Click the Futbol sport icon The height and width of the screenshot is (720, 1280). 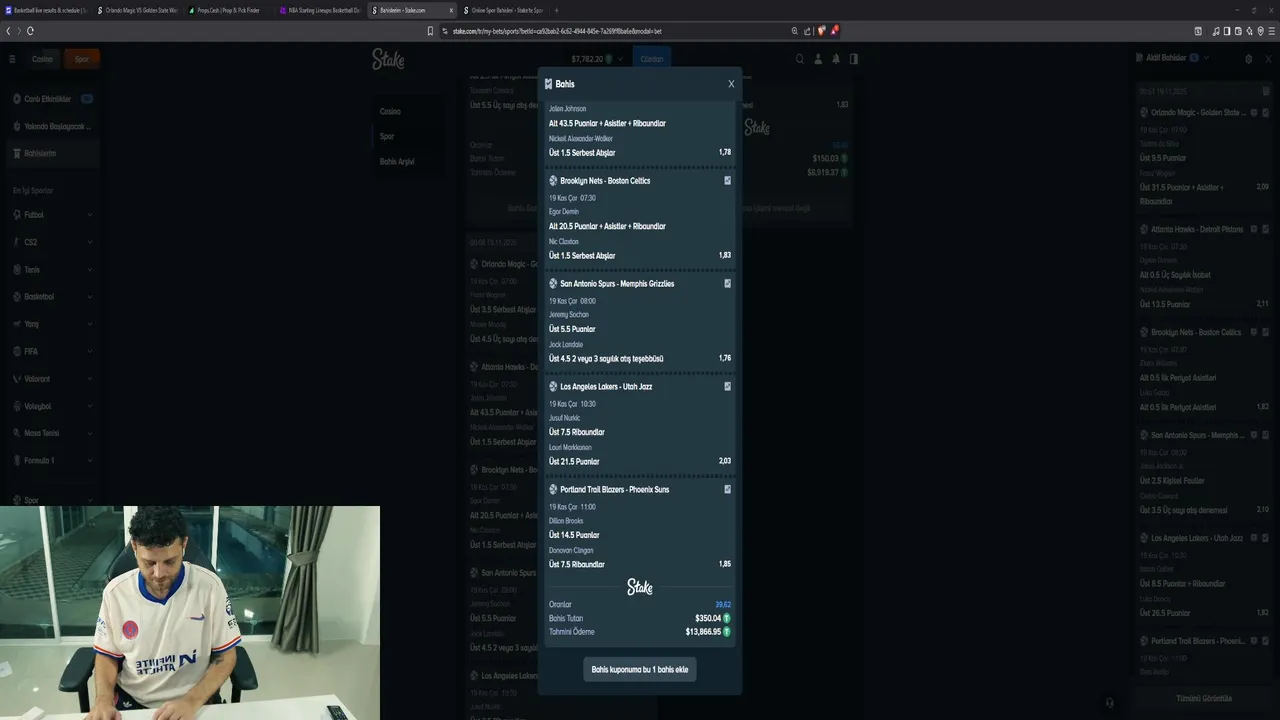[17, 214]
